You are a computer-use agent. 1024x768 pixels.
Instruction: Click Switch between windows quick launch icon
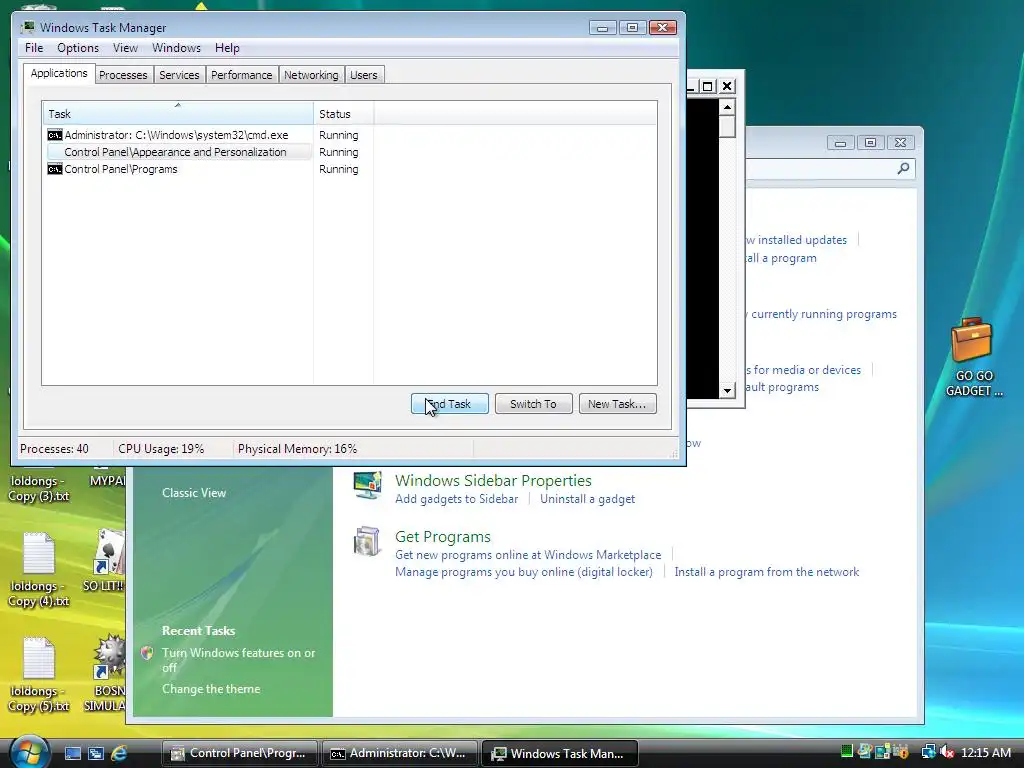[96, 754]
